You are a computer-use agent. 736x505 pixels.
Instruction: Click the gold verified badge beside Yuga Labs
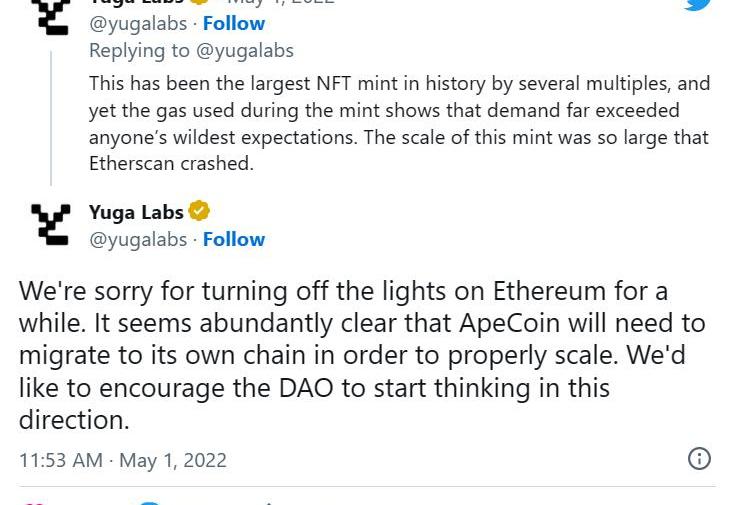[x=199, y=211]
